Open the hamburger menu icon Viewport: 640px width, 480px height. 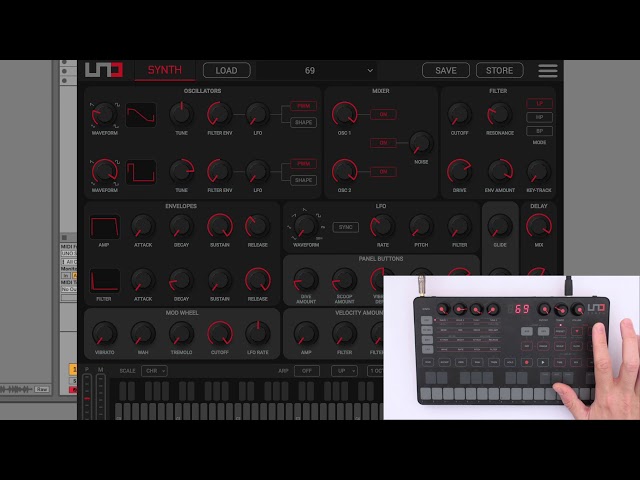tap(548, 70)
